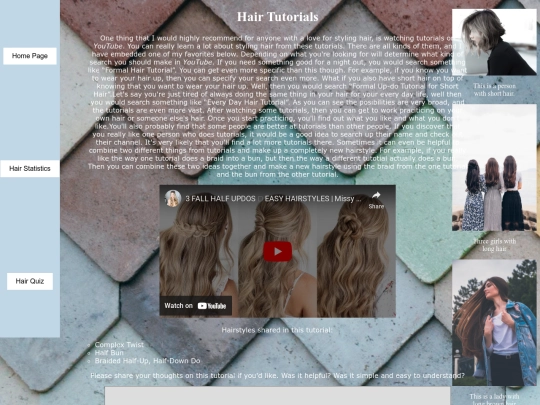
Task: Go to the Hair Statistics page
Action: [30, 168]
